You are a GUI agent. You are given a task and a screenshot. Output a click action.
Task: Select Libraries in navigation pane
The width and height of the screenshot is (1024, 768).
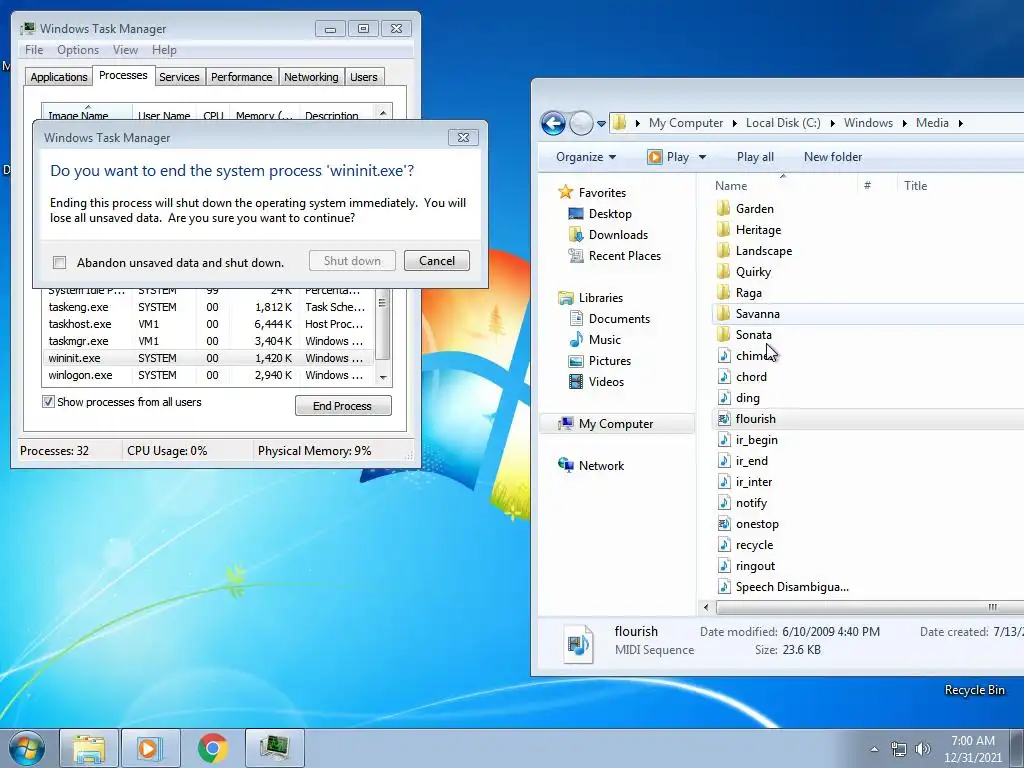600,297
